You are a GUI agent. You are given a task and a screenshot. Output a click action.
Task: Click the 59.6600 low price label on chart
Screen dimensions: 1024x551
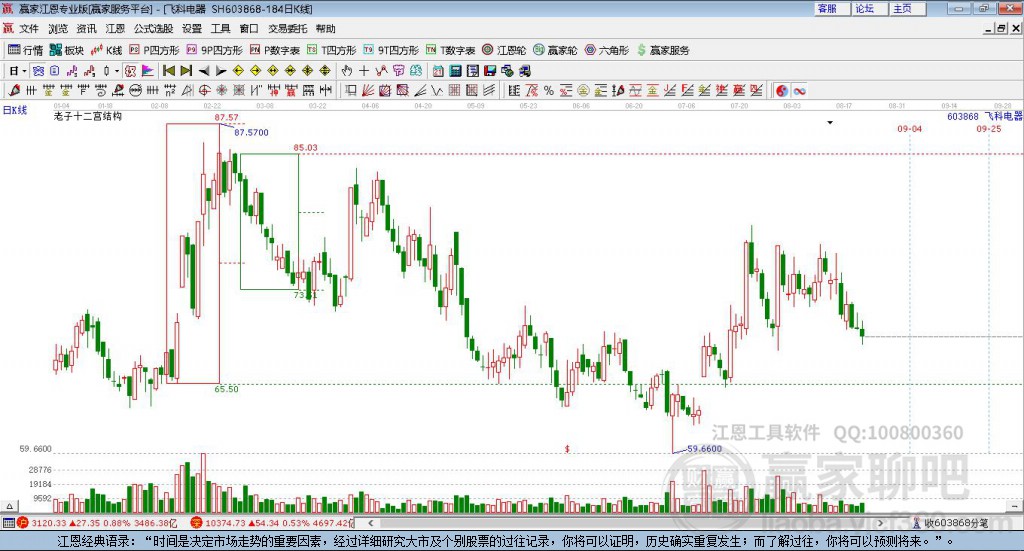(x=705, y=449)
